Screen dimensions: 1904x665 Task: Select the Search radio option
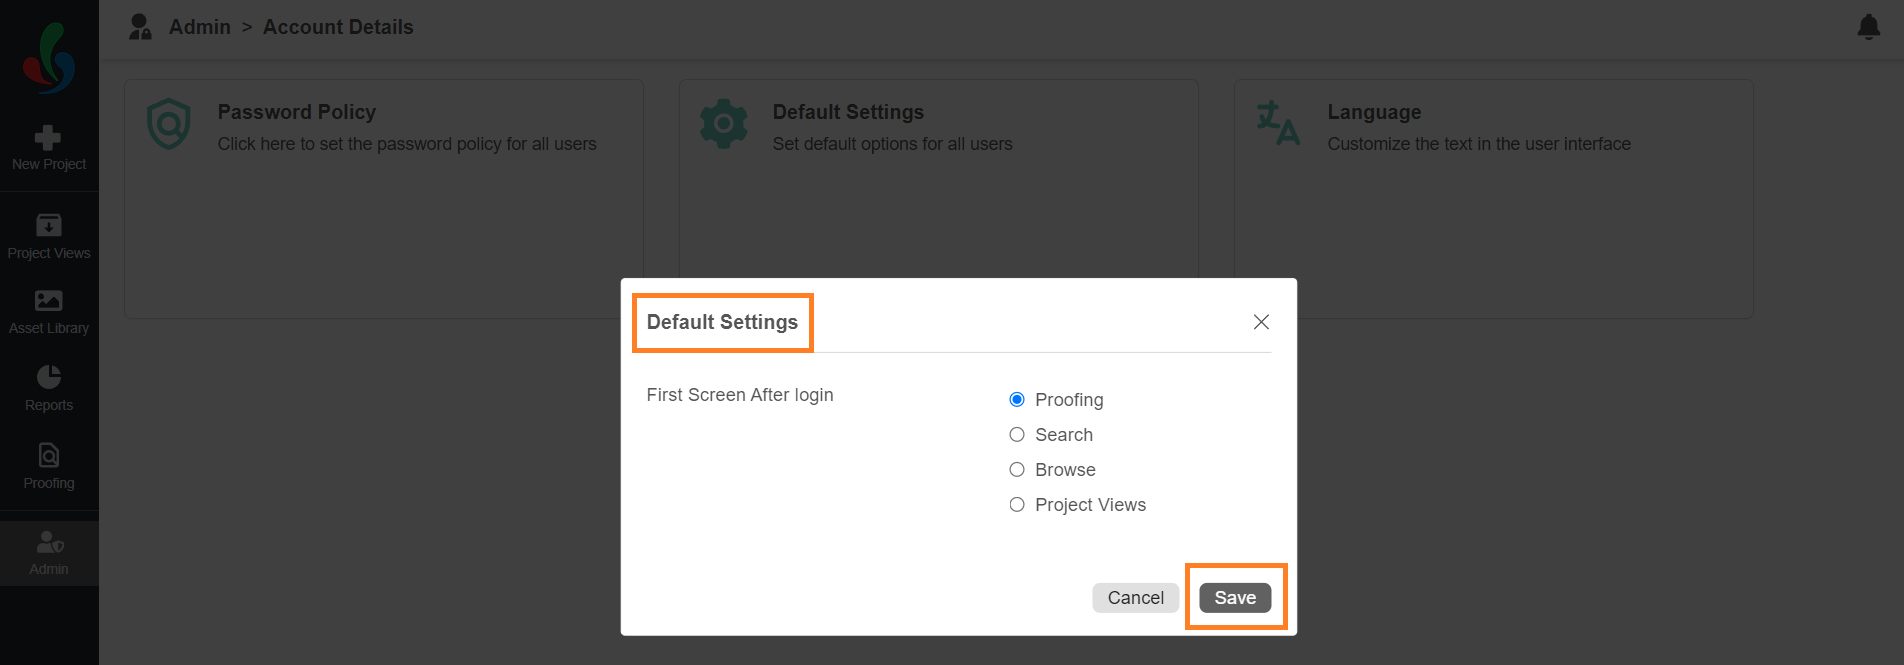coord(1017,435)
